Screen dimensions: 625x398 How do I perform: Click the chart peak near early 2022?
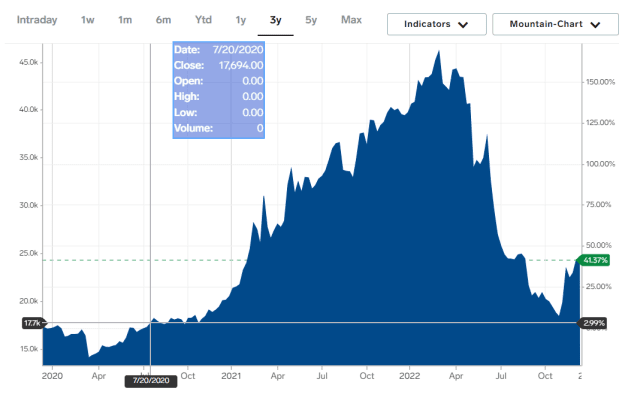click(x=439, y=51)
